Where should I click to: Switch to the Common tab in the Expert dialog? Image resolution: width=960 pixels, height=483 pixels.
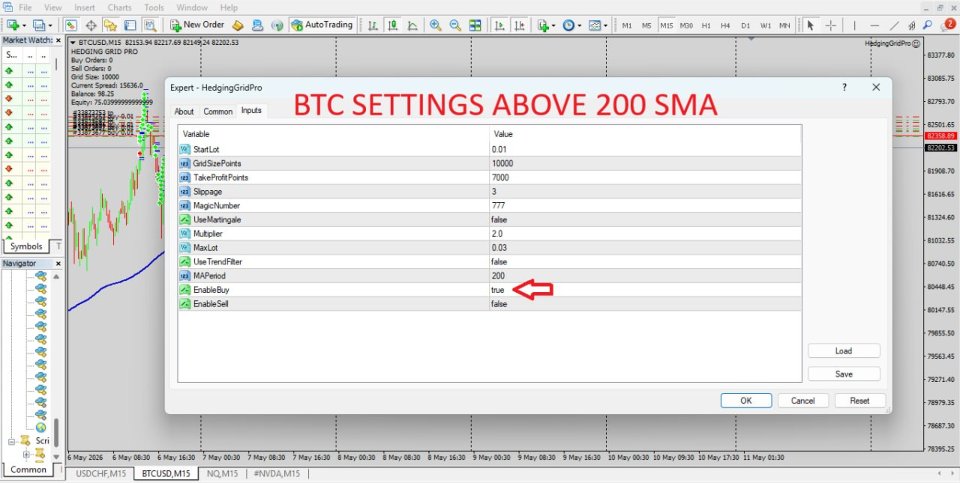pos(218,111)
